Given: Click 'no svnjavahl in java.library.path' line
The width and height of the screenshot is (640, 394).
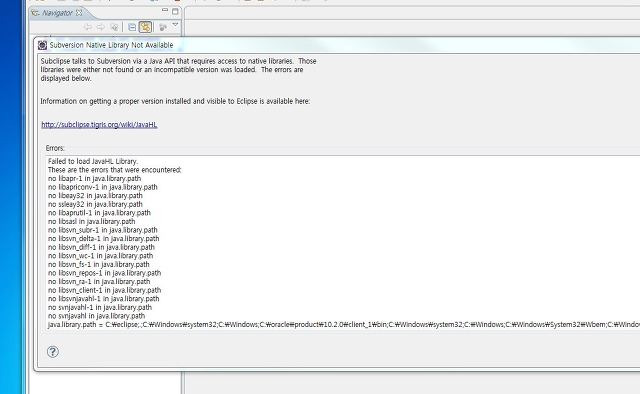Looking at the screenshot, I should [x=96, y=316].
